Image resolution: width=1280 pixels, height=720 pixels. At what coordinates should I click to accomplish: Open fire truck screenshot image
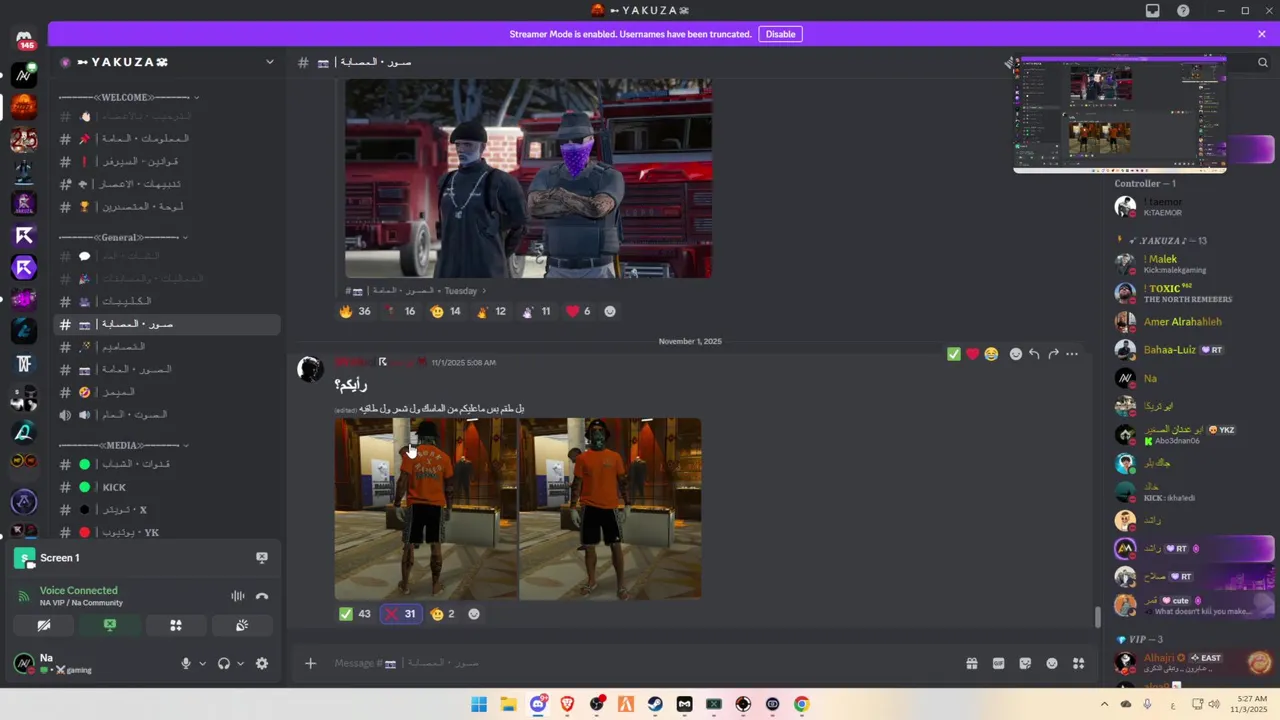point(529,178)
